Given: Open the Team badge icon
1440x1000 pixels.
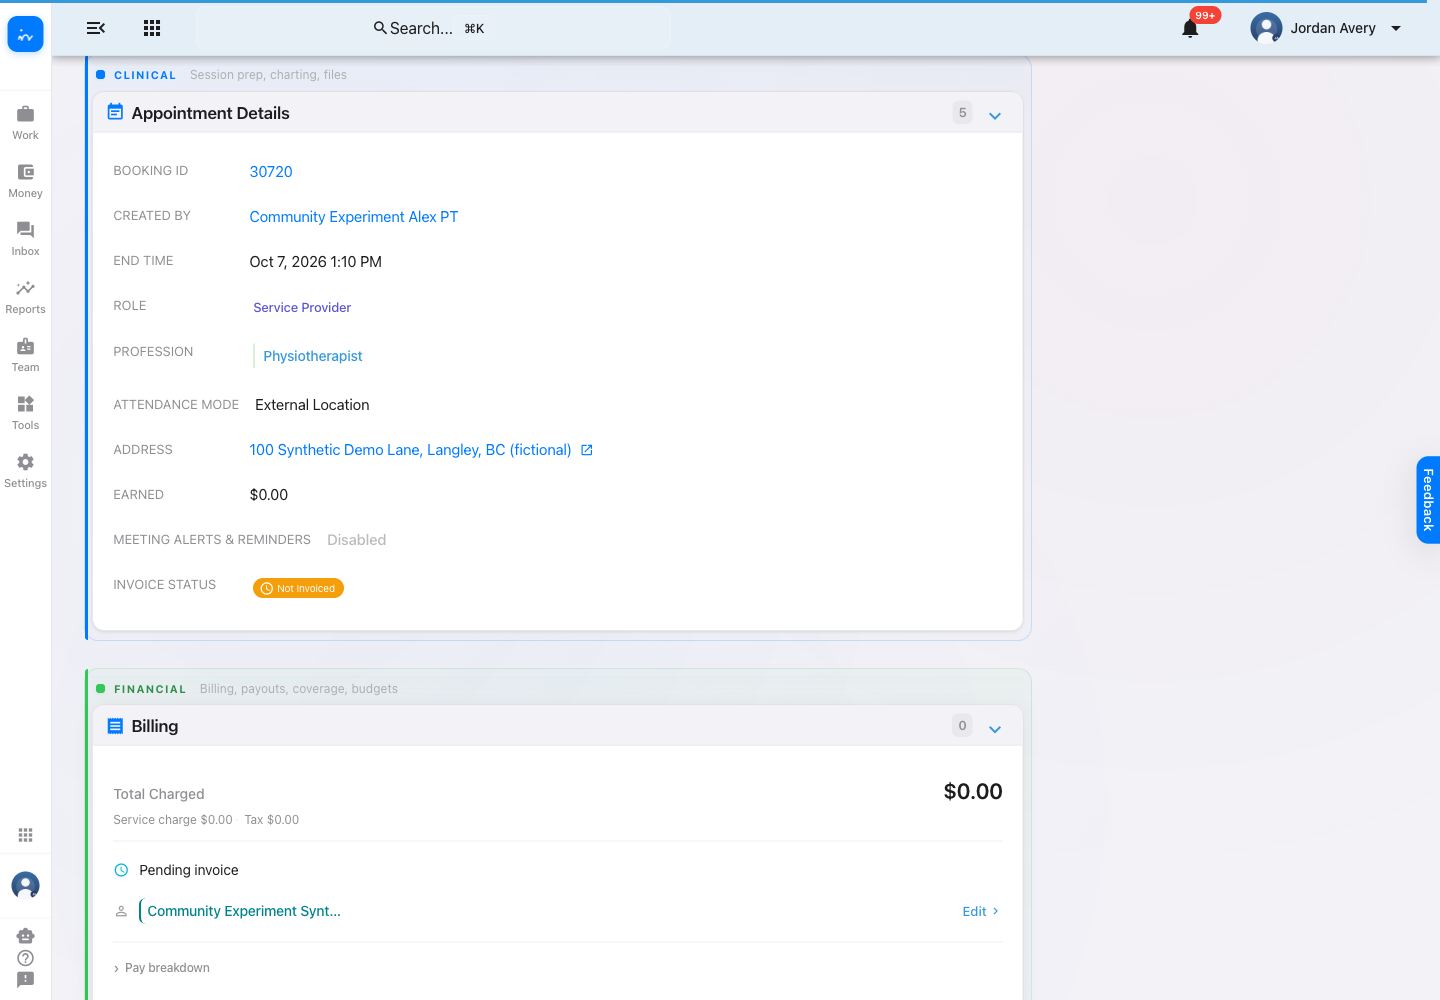Looking at the screenshot, I should pyautogui.click(x=25, y=354).
